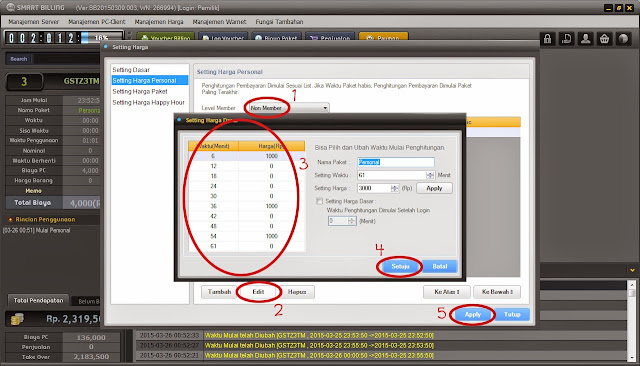Click the Nama Paket text field
Screen dimensions: 640x366
[x=396, y=162]
